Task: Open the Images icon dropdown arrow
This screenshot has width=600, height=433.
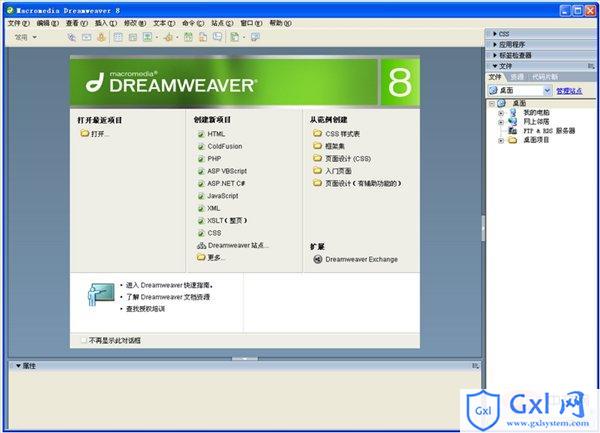Action: click(157, 37)
